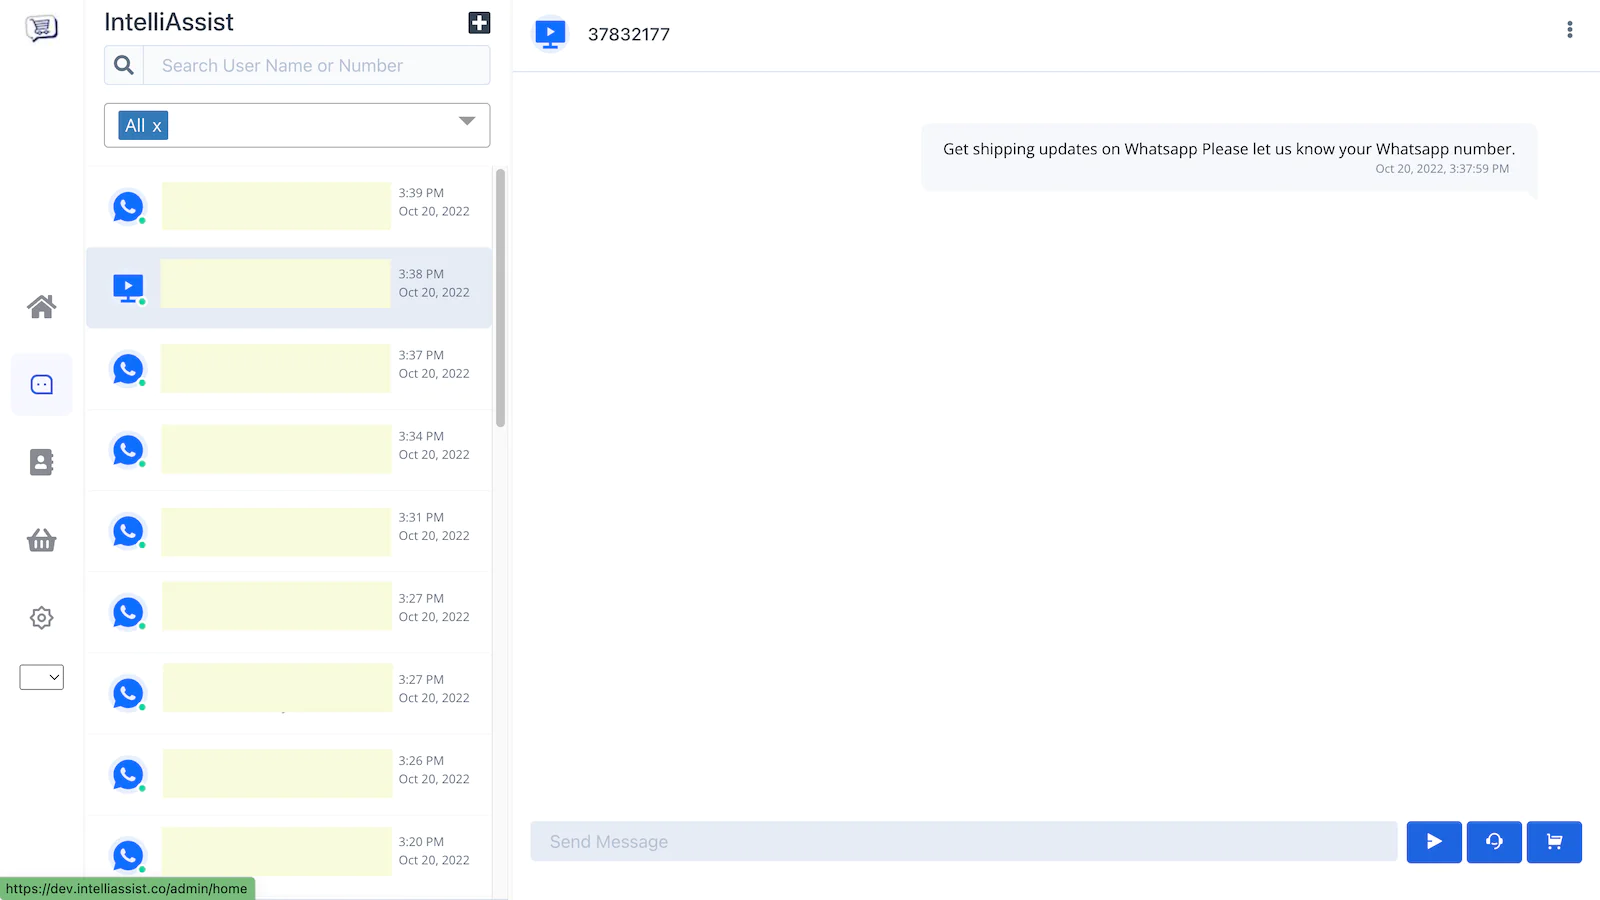This screenshot has width=1600, height=900.
Task: Click the search magnifier icon
Action: click(x=124, y=66)
